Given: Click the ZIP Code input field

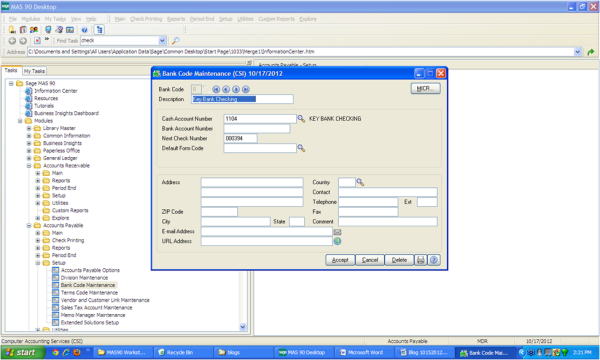Looking at the screenshot, I should (x=219, y=212).
